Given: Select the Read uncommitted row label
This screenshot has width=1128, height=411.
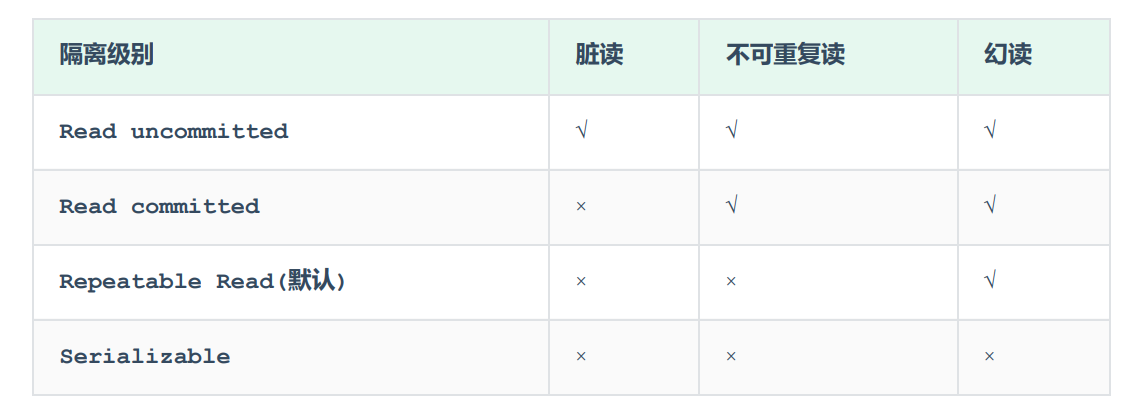Looking at the screenshot, I should [173, 132].
